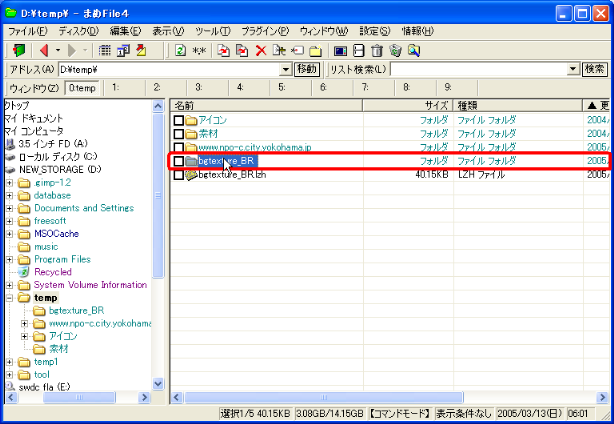Tick the checkbox for bgtexture_BR.lzh file

pyautogui.click(x=179, y=175)
